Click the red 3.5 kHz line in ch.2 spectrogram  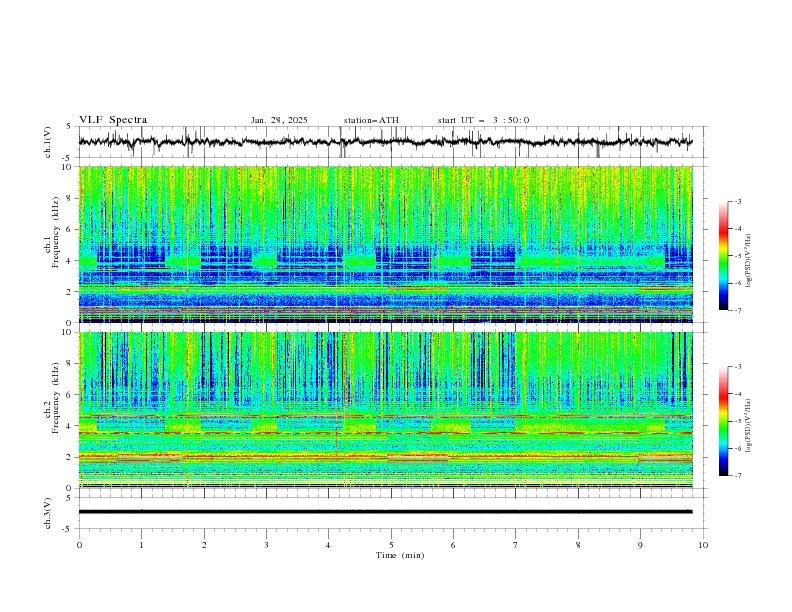coord(386,433)
